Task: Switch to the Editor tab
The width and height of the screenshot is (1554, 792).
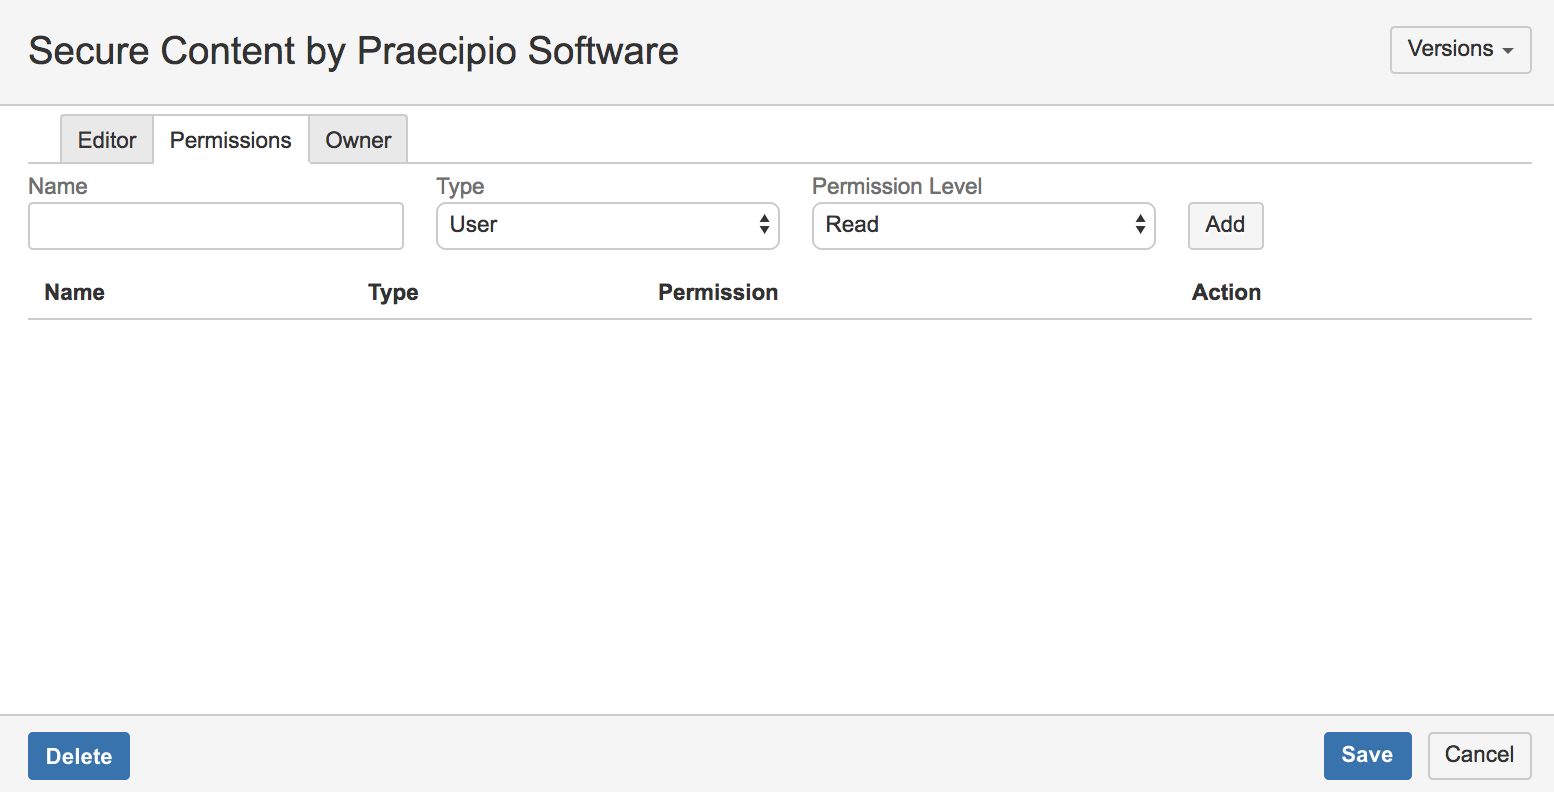Action: (107, 140)
